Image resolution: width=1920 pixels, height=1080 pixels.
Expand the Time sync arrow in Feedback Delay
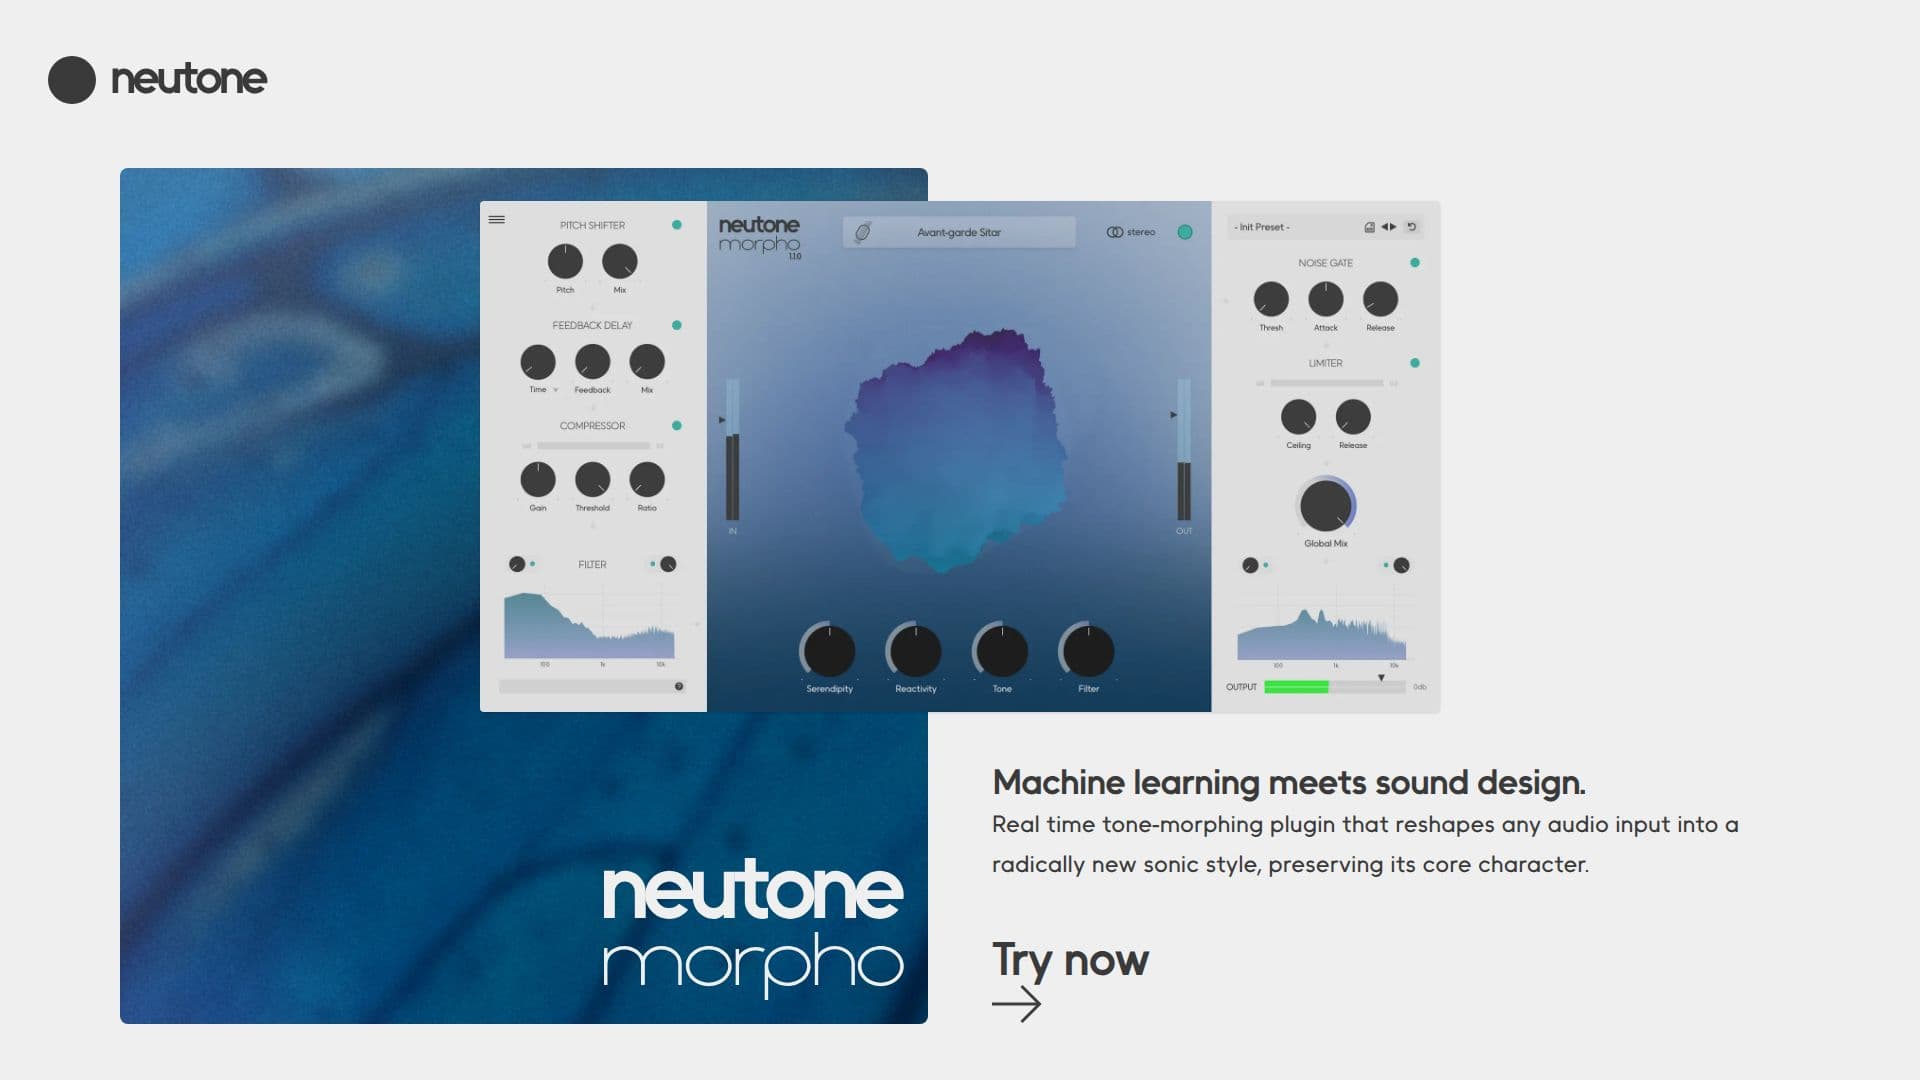coord(555,390)
